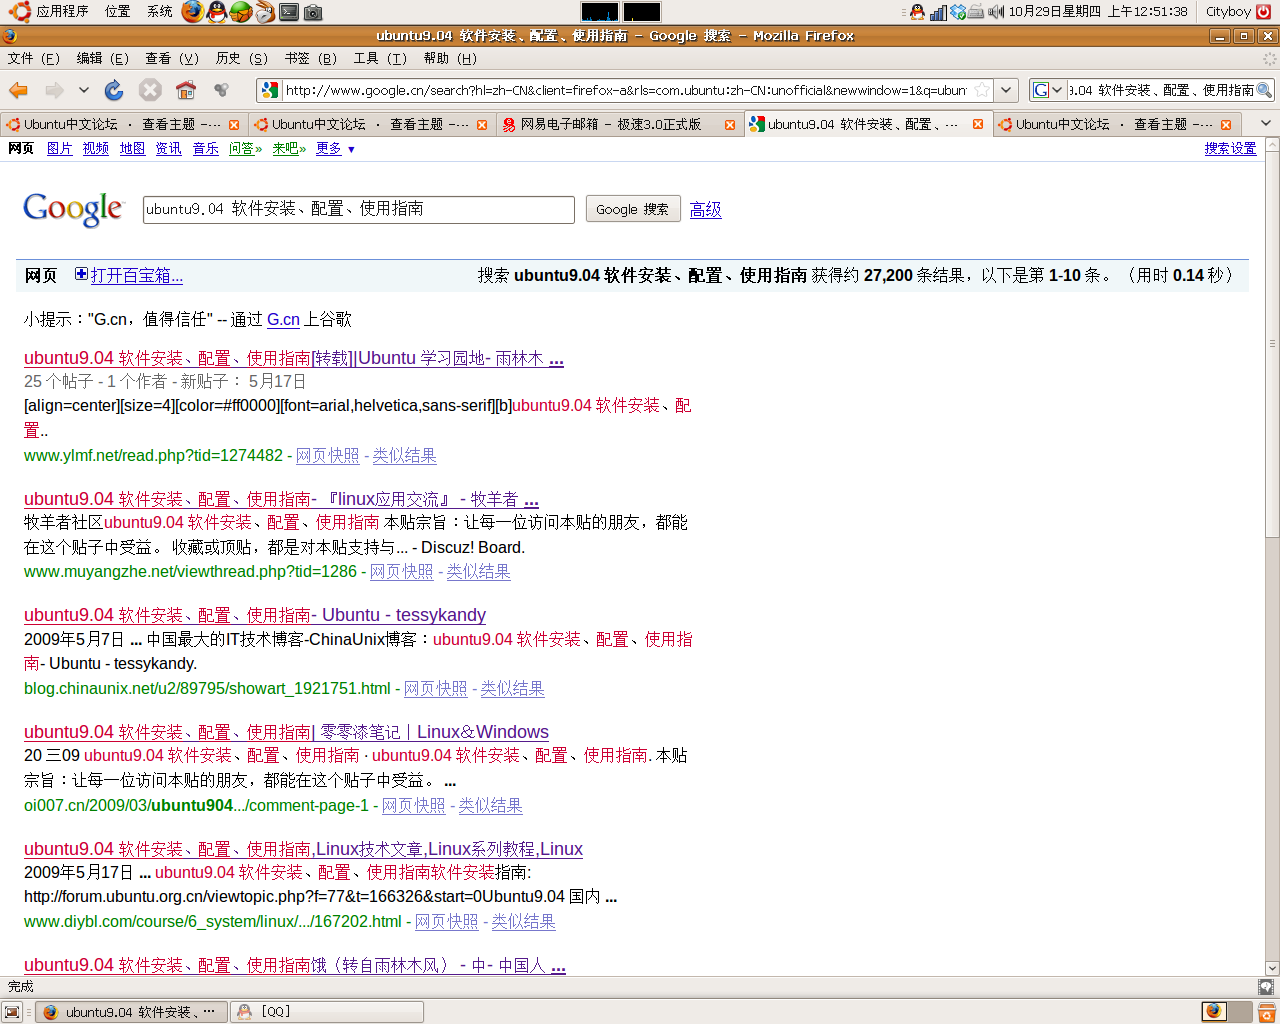Open the back/forward history dropdown arrow
The width and height of the screenshot is (1280, 1024).
84,90
